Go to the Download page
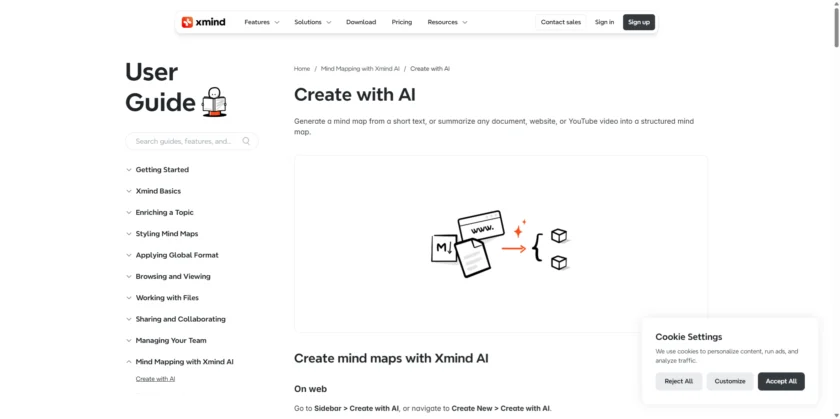This screenshot has width=840, height=419. tap(361, 22)
